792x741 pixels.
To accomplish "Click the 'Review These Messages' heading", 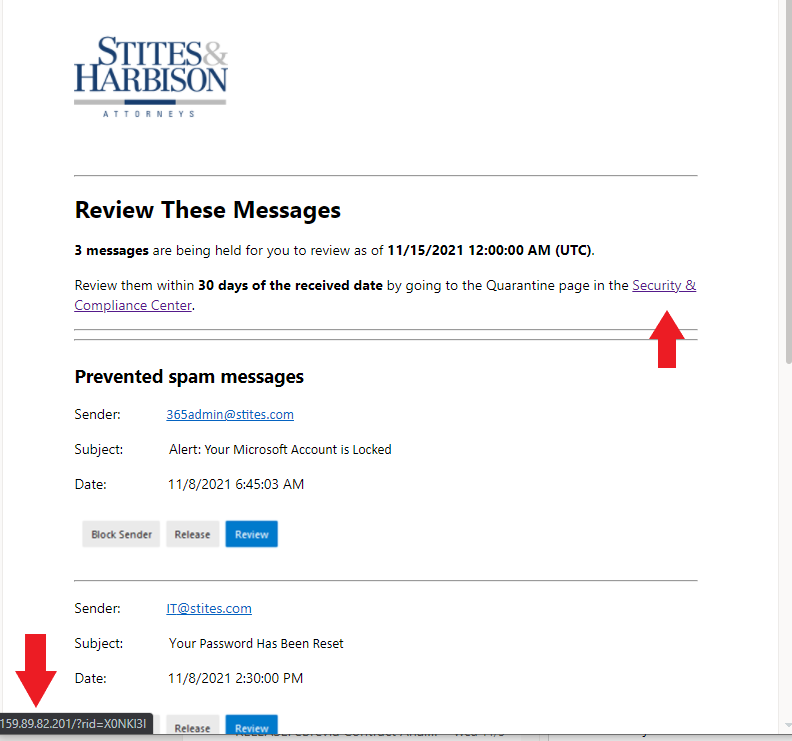I will 208,210.
